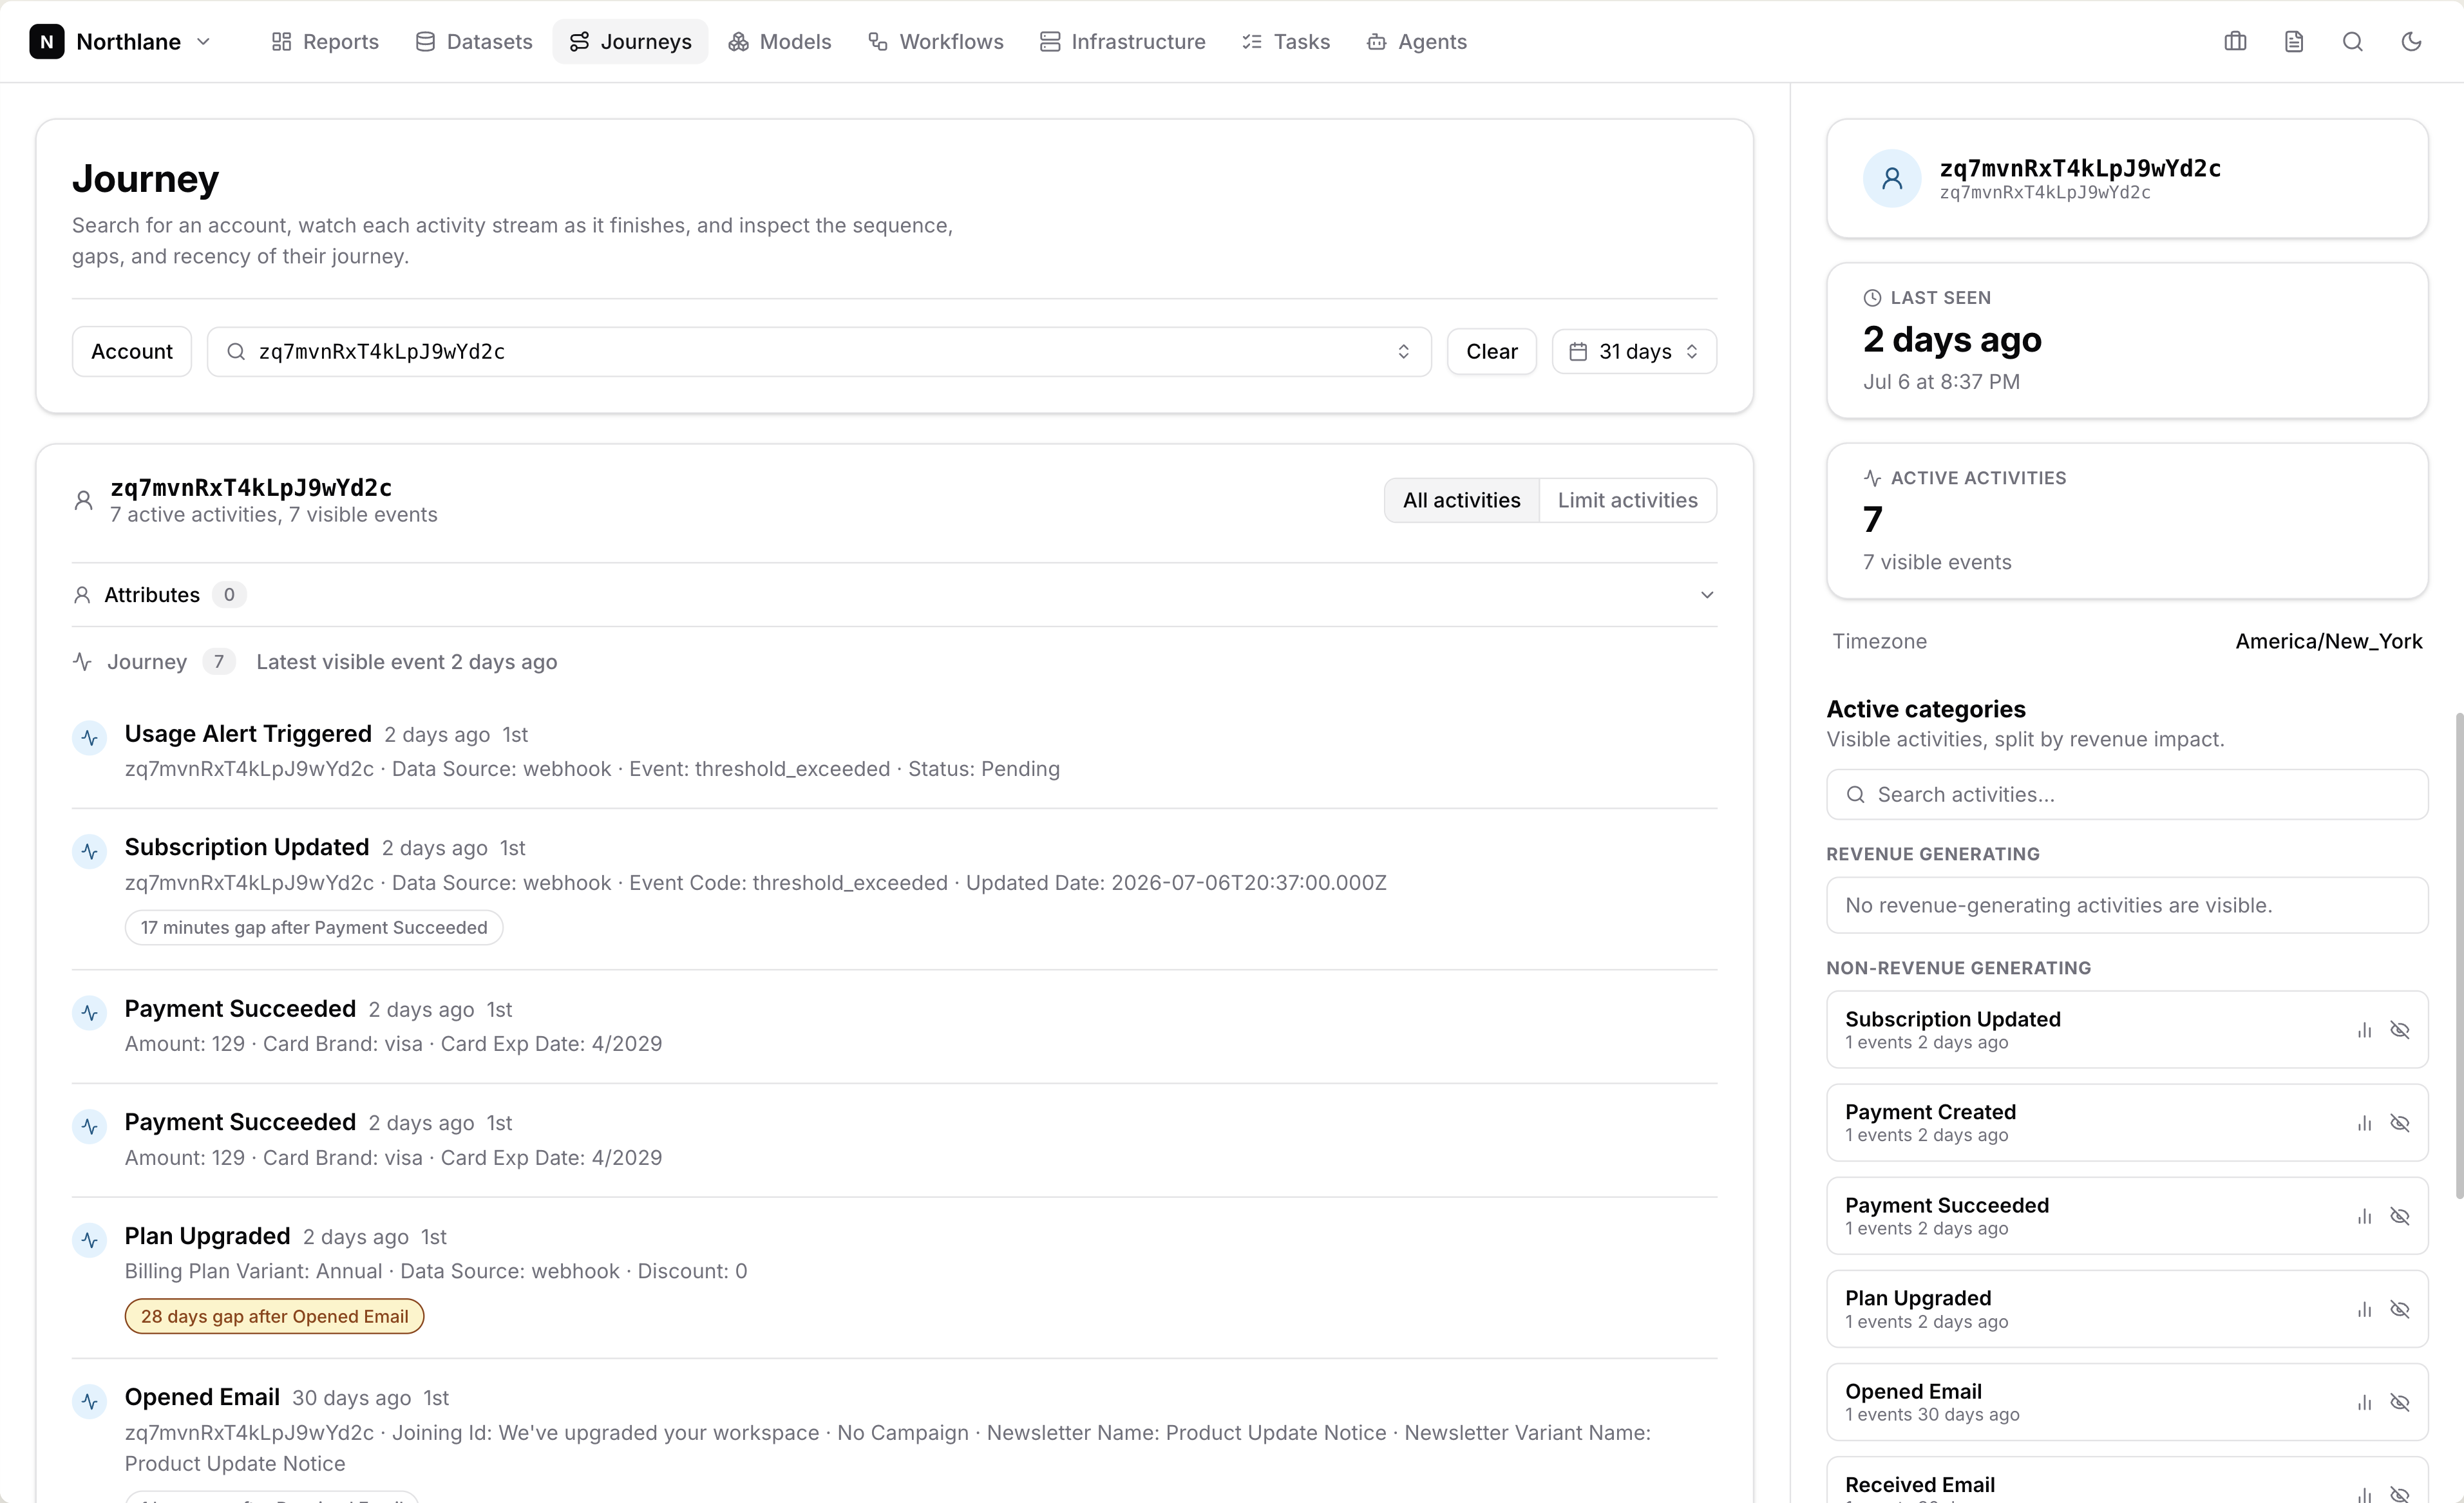Image resolution: width=2464 pixels, height=1503 pixels.
Task: Open chart for Opened Email category
Action: point(2364,1402)
